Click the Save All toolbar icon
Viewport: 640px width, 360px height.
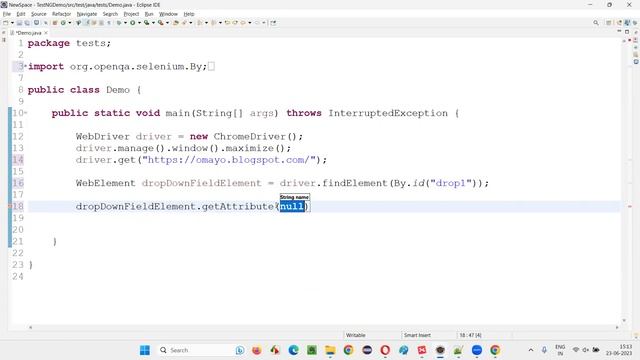point(27,23)
